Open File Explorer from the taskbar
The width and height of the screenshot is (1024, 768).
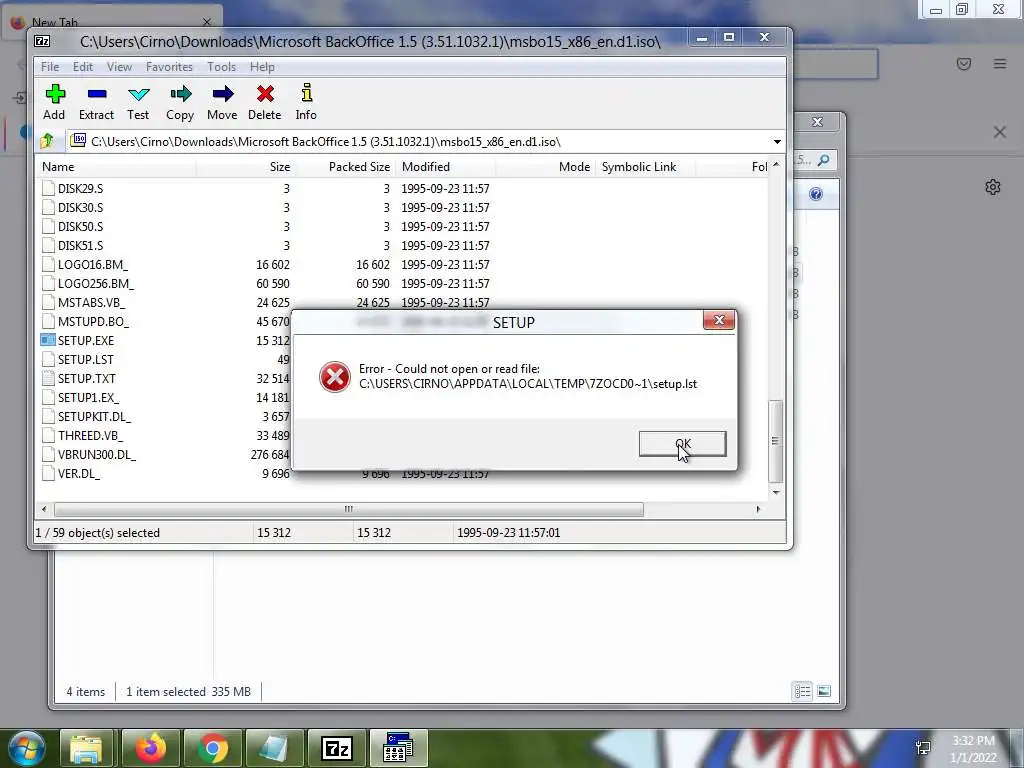coord(86,748)
